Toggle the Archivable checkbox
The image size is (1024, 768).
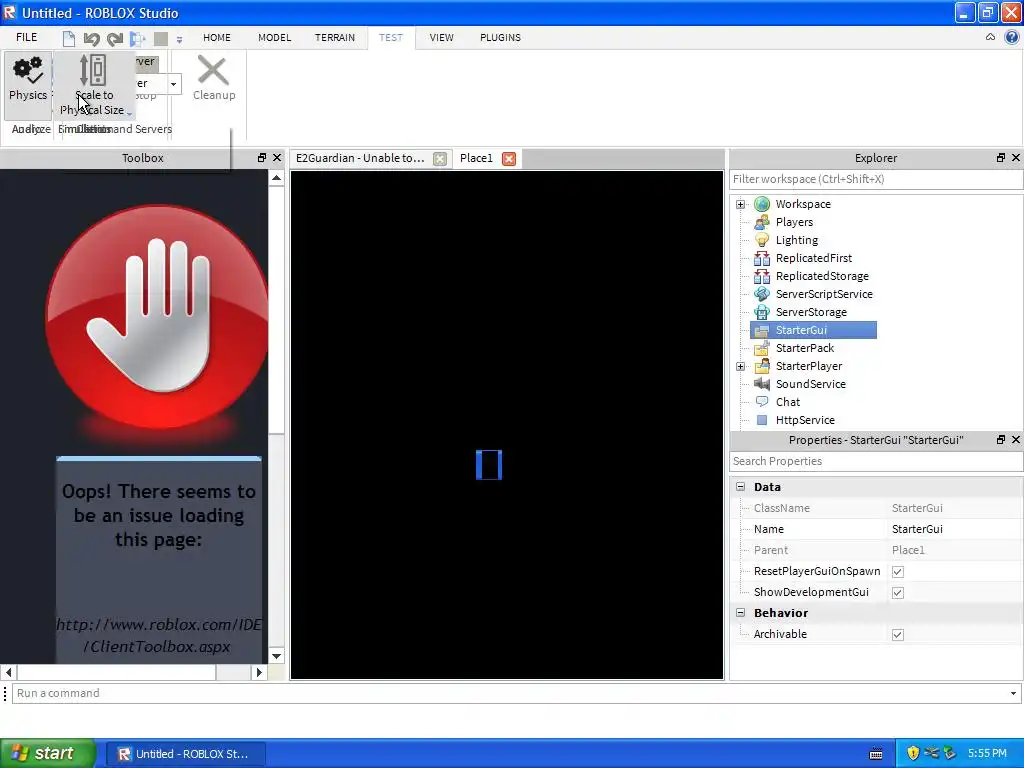point(898,634)
